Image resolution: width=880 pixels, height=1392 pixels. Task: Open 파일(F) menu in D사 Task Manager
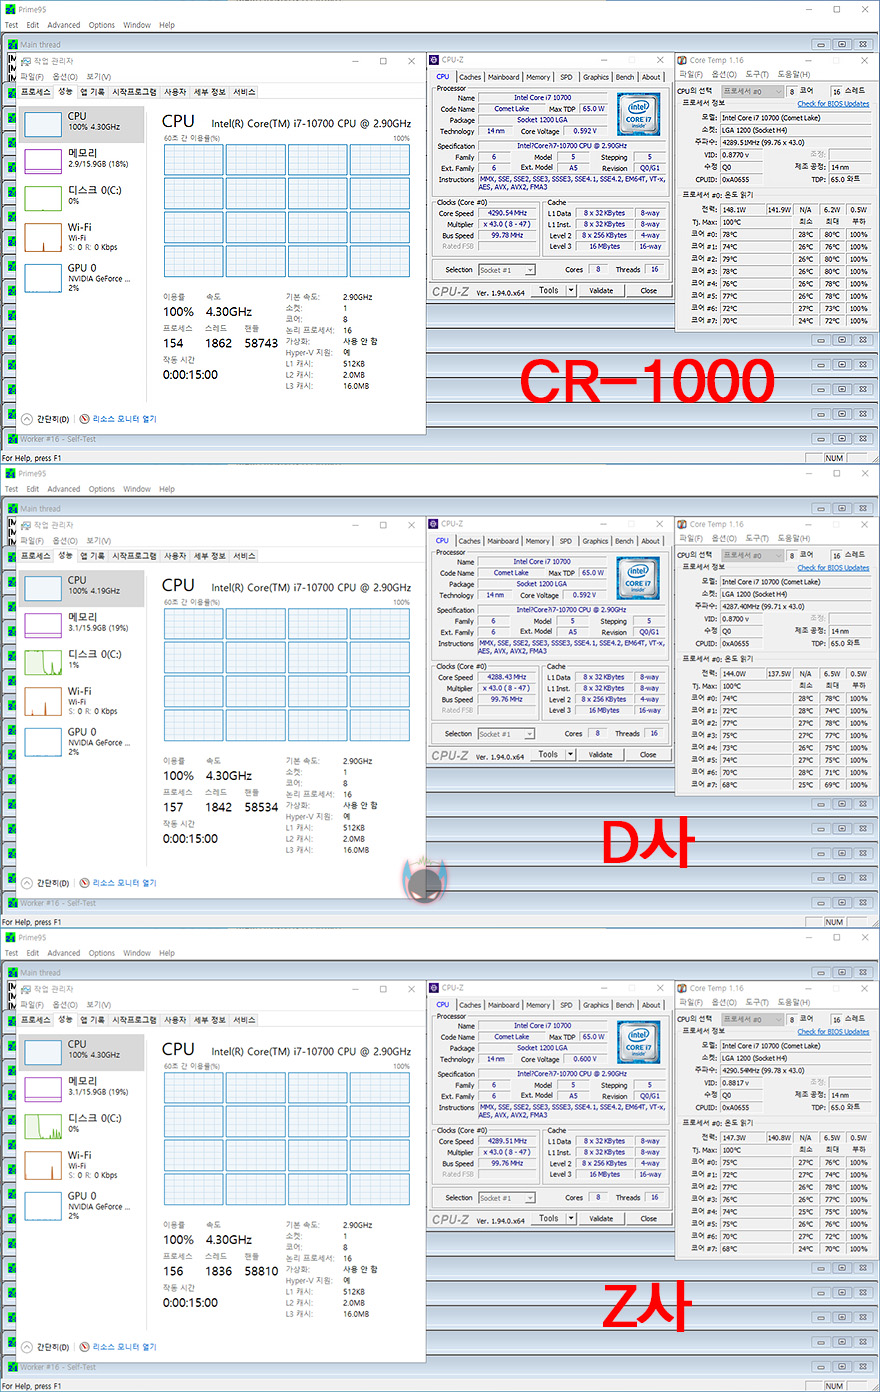pyautogui.click(x=32, y=540)
